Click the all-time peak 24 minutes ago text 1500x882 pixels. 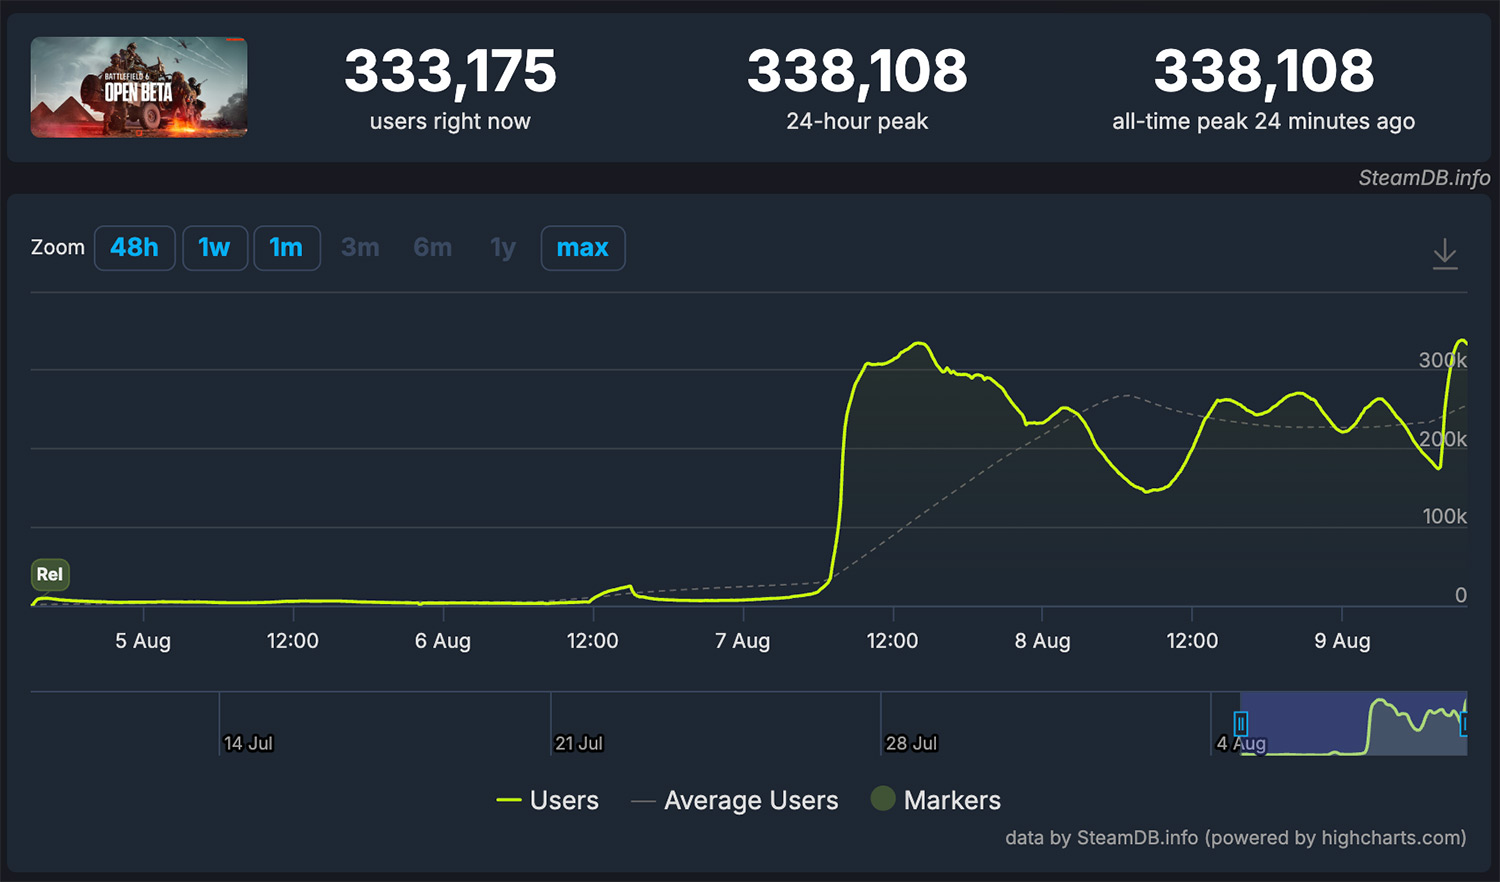tap(1264, 122)
